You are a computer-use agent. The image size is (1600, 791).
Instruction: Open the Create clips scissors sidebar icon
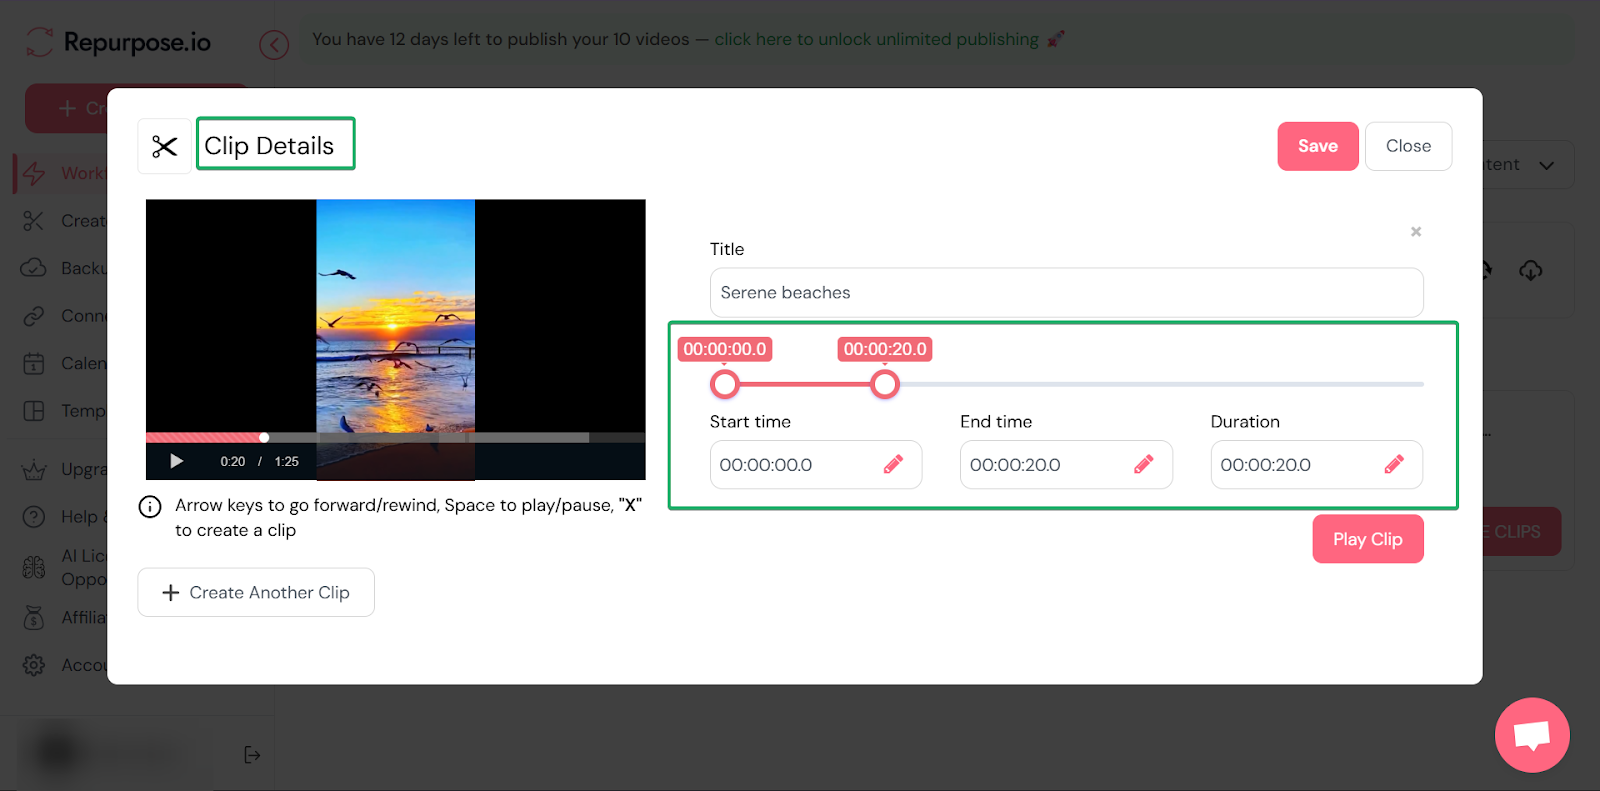(x=34, y=221)
